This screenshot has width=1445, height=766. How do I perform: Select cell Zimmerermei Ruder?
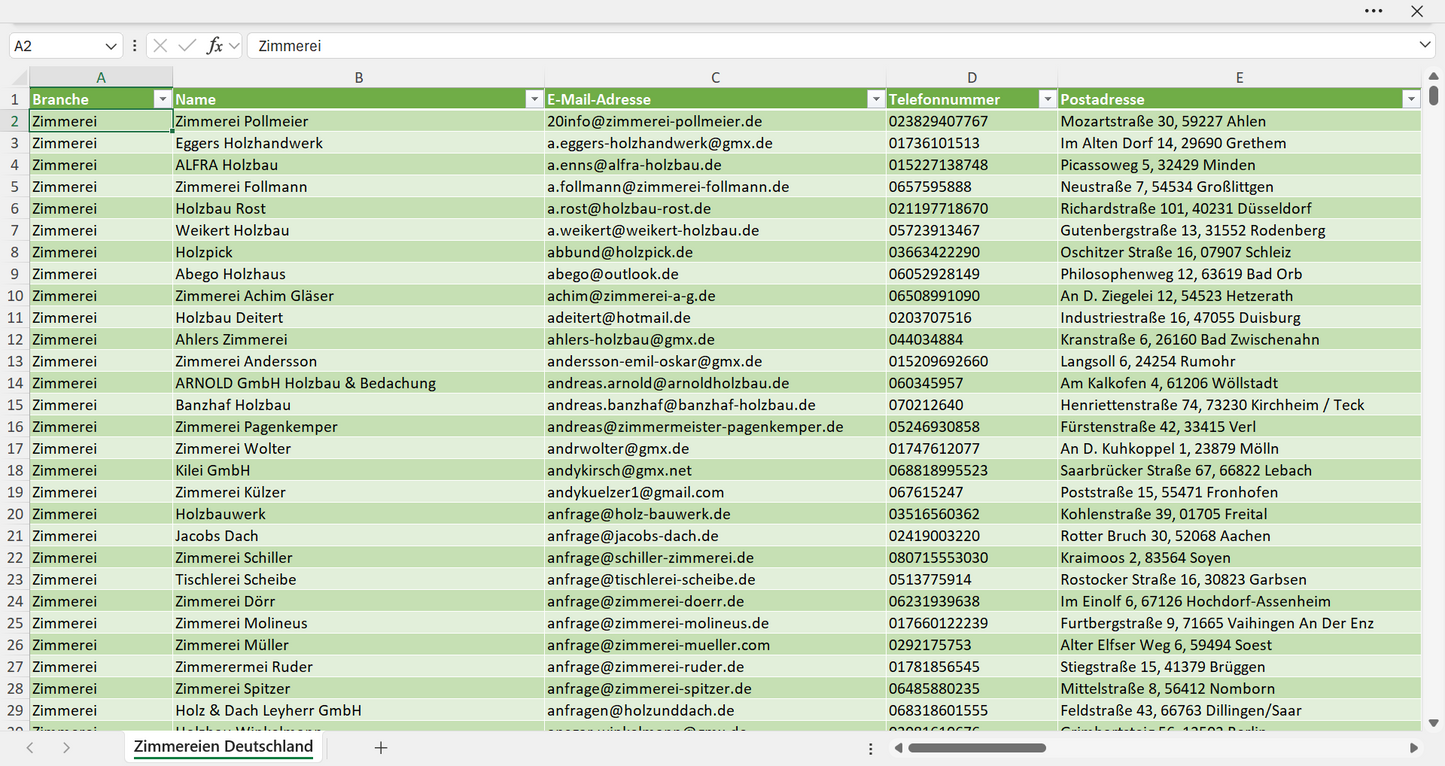pos(358,667)
